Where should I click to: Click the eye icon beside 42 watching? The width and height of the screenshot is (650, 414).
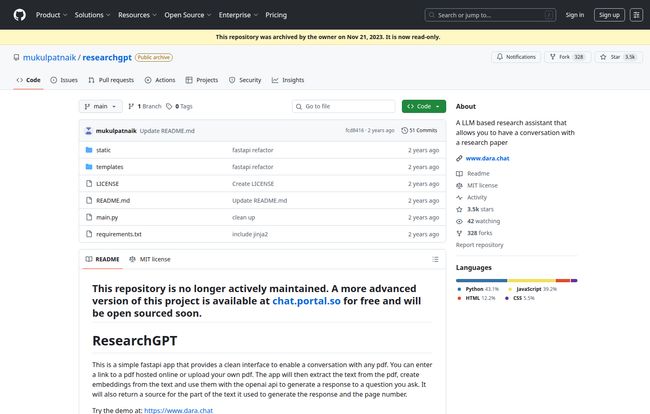click(x=459, y=221)
